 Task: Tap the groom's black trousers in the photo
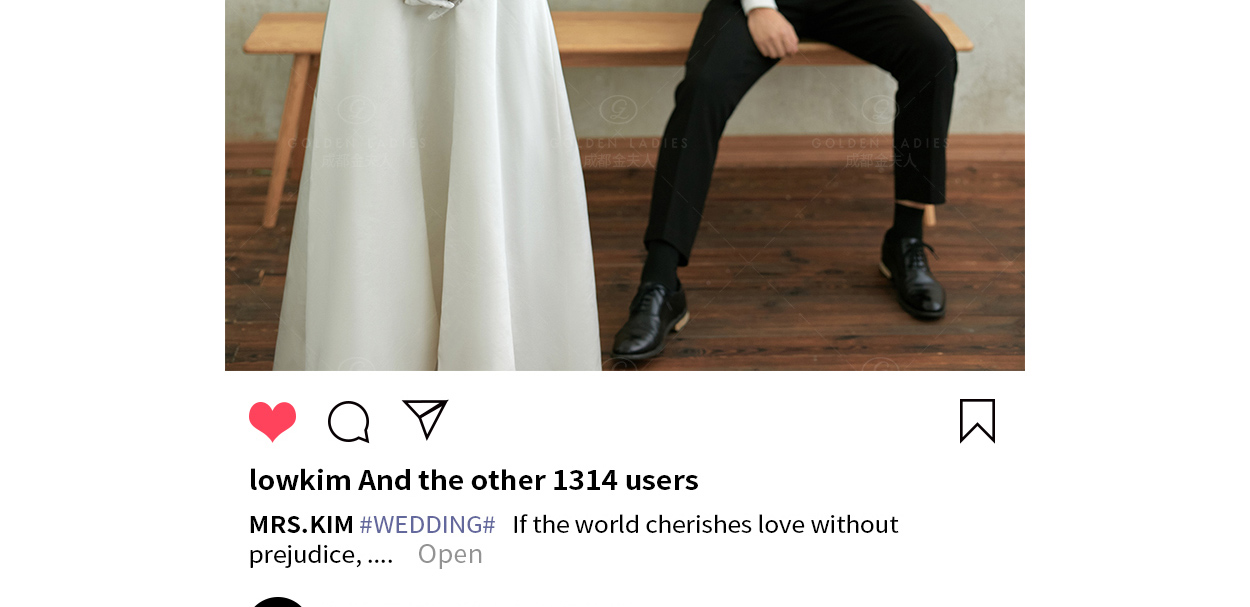coord(800,120)
